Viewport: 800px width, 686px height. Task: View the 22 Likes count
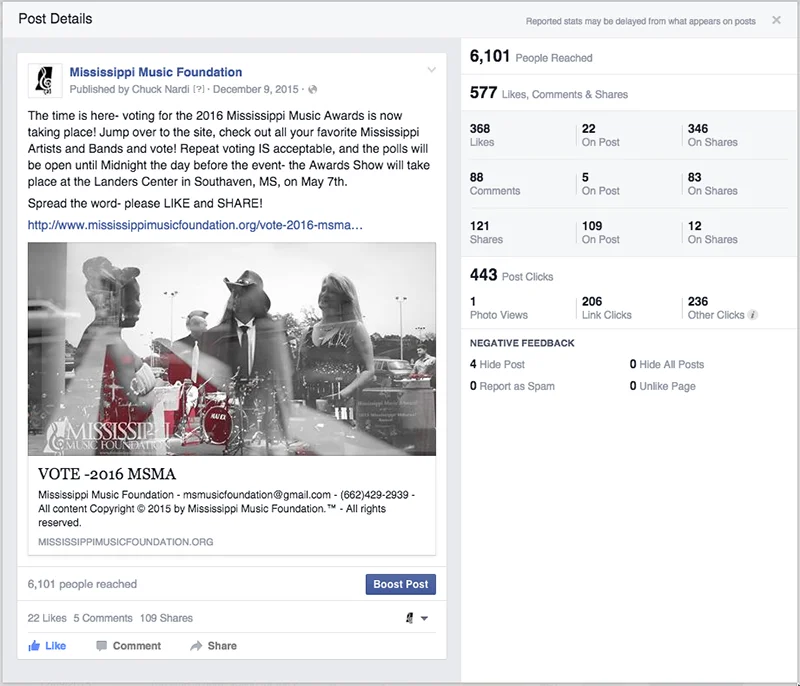(47, 618)
